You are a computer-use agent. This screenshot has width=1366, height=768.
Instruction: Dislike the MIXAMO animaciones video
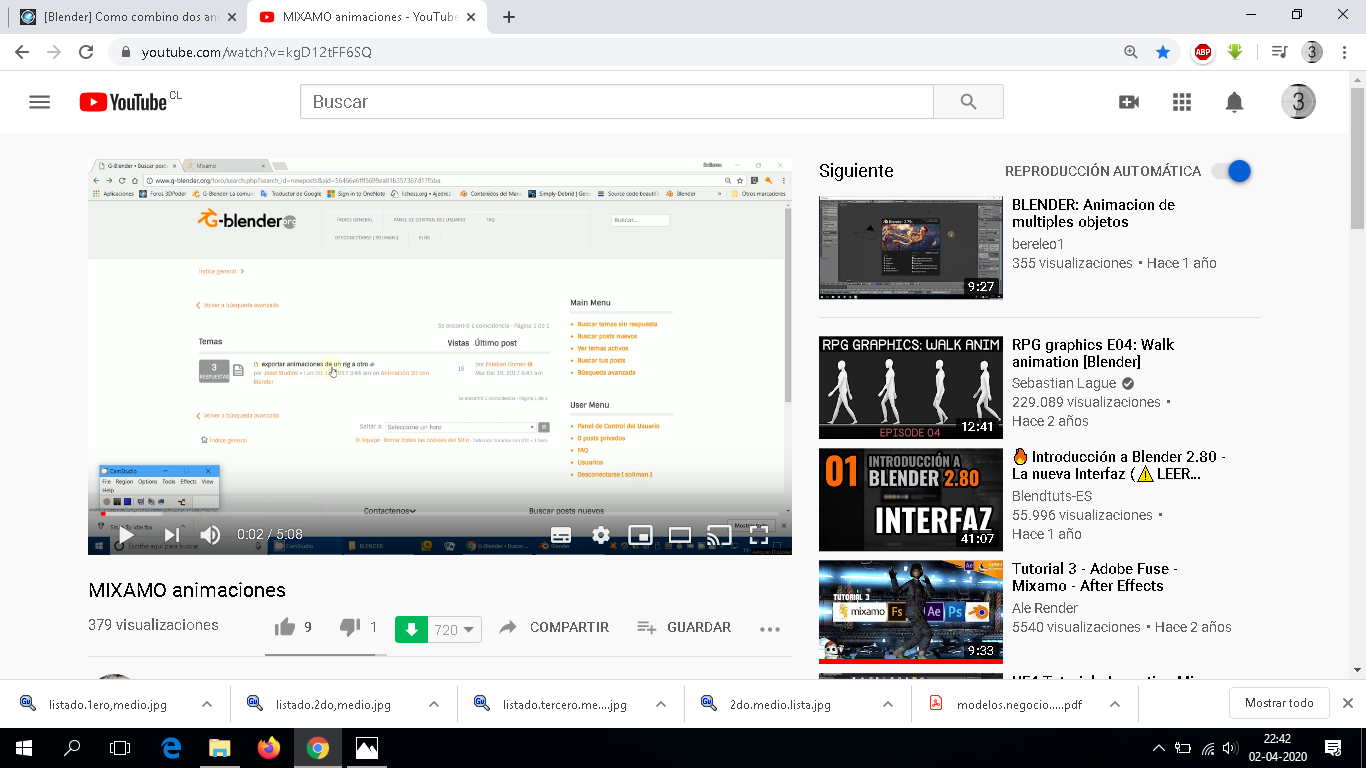coord(350,627)
